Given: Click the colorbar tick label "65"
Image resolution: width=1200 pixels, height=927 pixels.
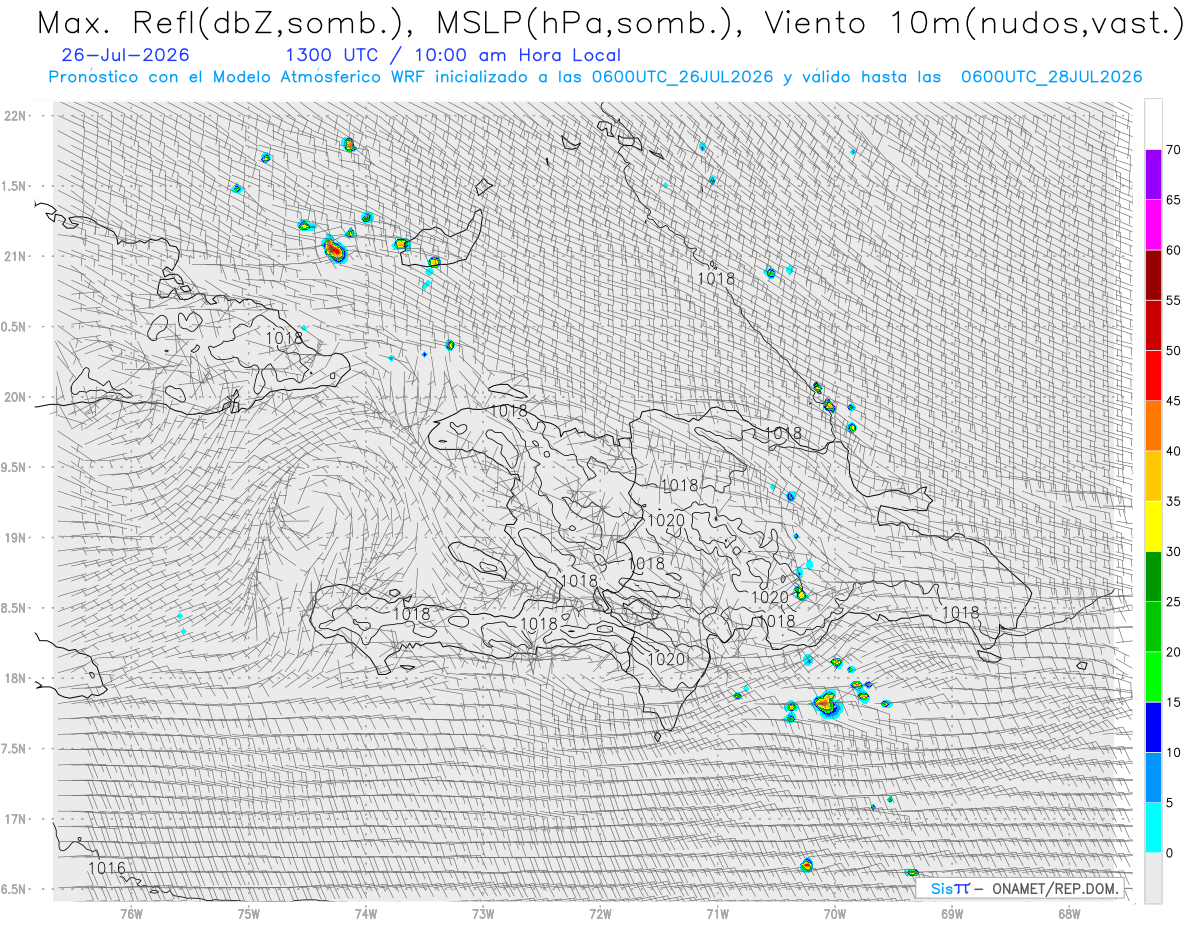Looking at the screenshot, I should click(x=1174, y=200).
